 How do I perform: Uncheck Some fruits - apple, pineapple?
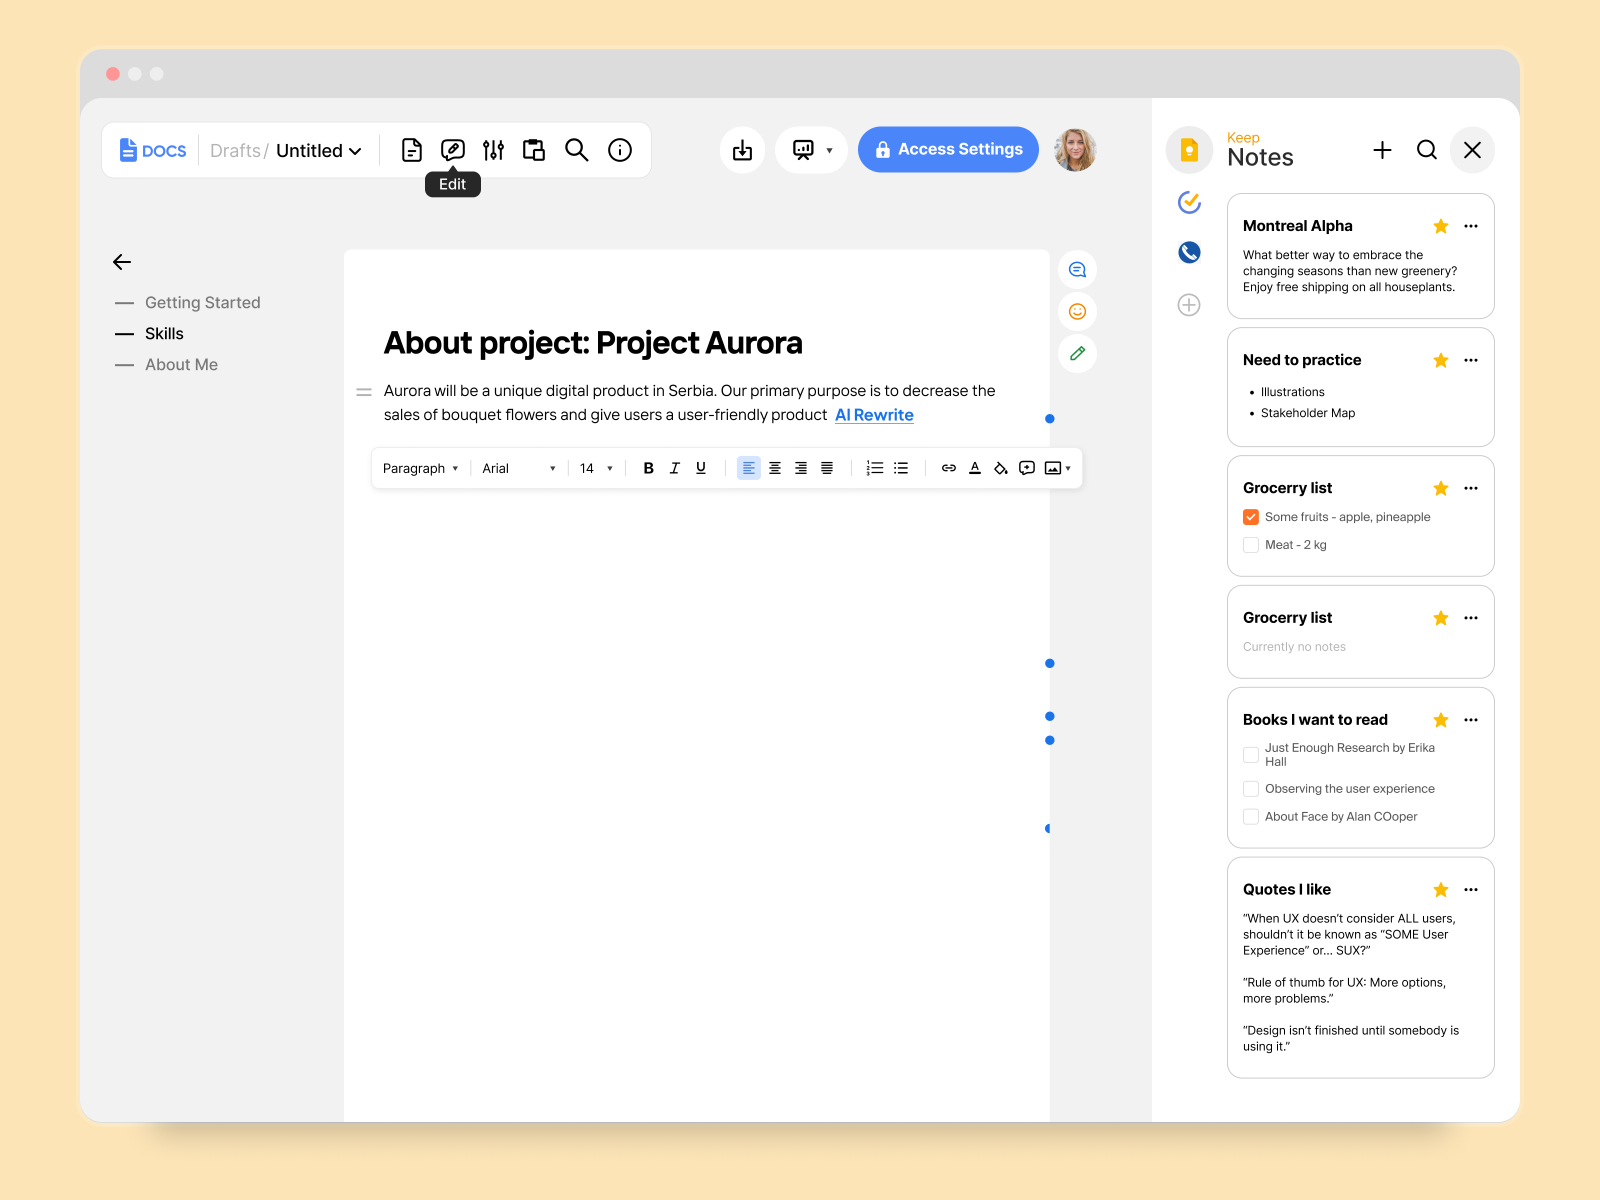click(1250, 517)
